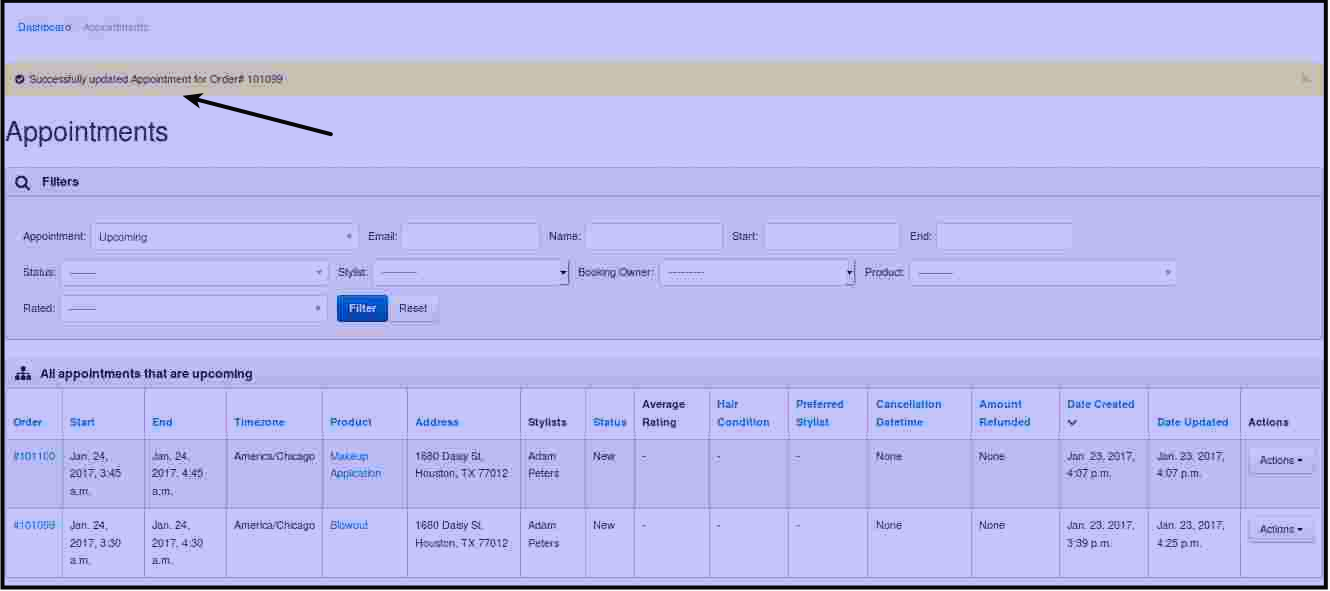Open the Rated filter dropdown
This screenshot has height=591, width=1330.
[194, 308]
